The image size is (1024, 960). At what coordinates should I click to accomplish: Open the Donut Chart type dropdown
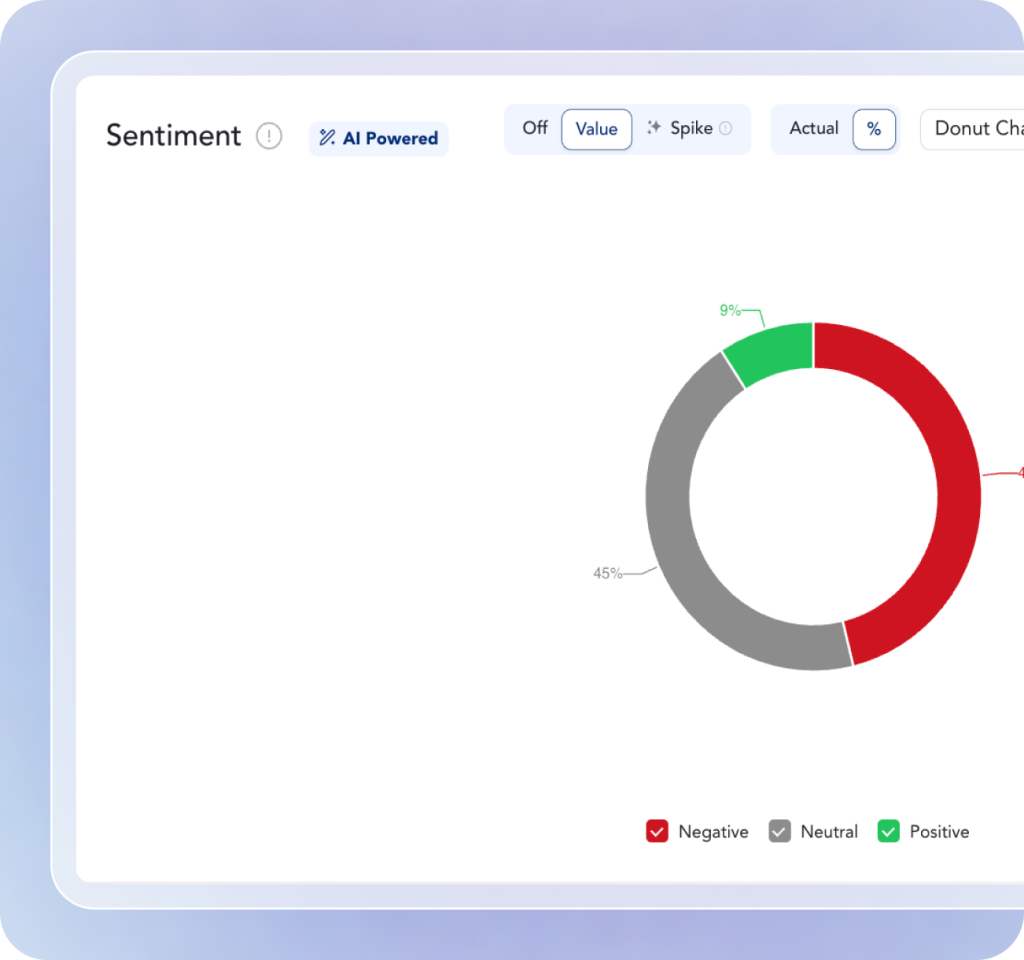[975, 129]
